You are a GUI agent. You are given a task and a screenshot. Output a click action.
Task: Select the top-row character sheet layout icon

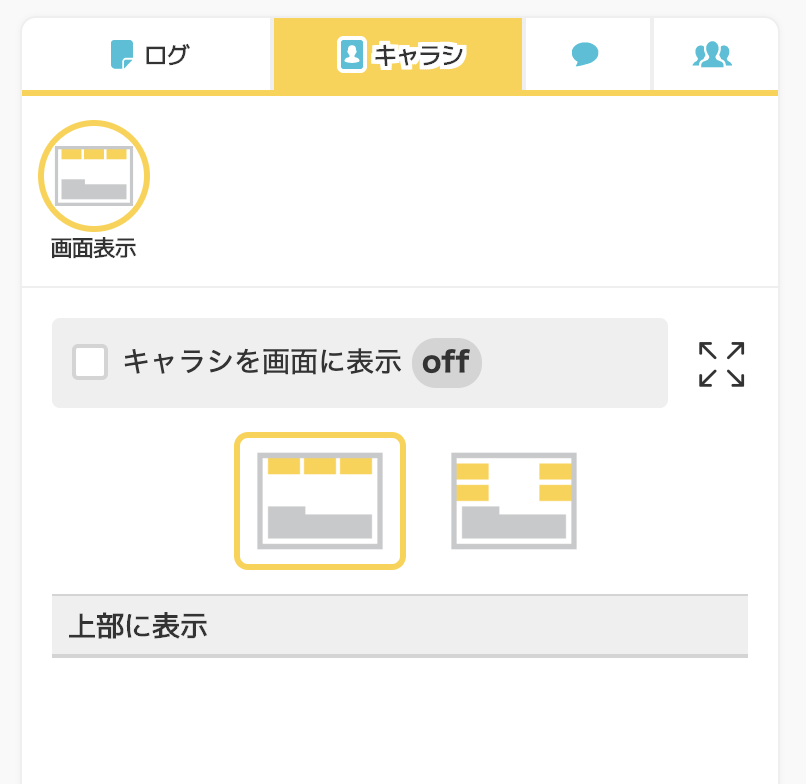[320, 500]
